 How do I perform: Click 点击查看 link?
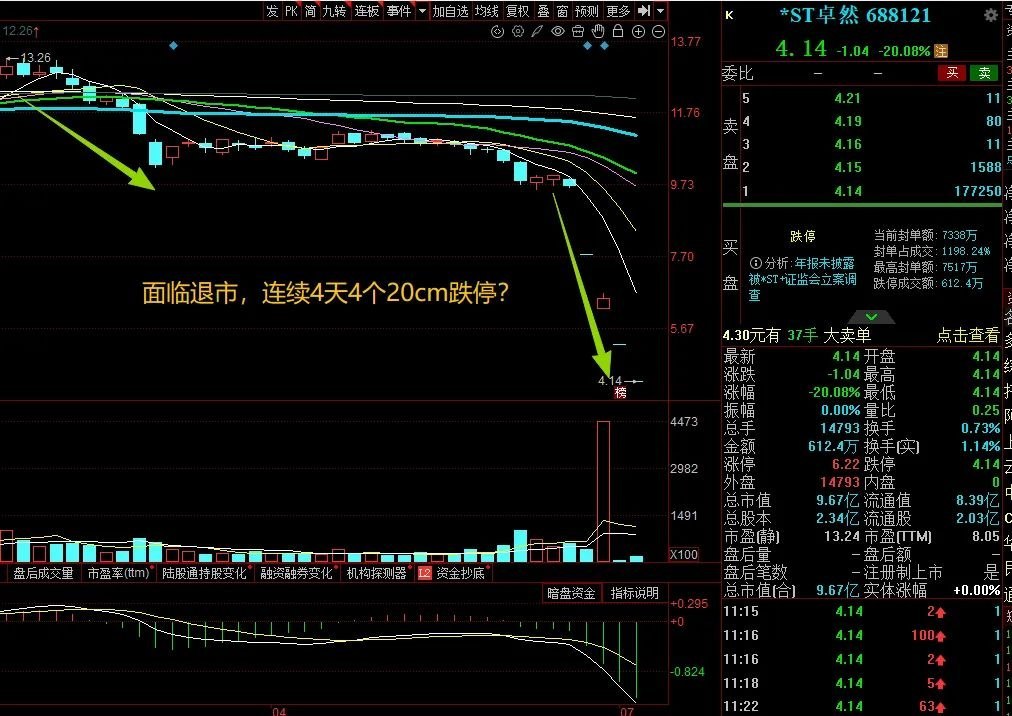pos(967,335)
